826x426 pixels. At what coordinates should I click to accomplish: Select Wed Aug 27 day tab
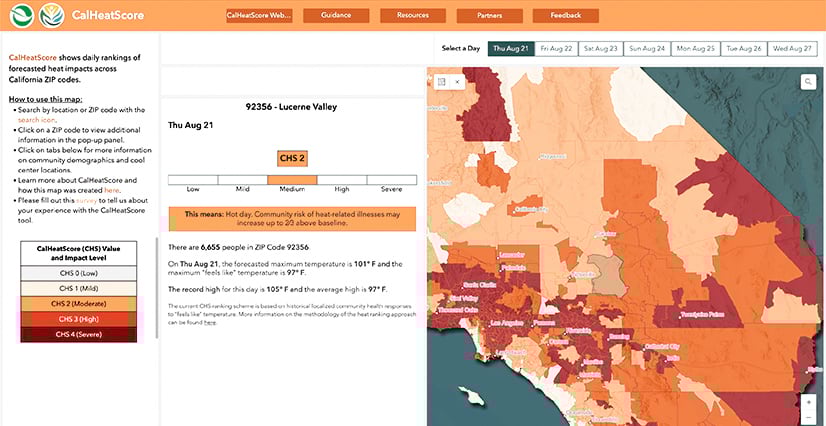pyautogui.click(x=792, y=48)
